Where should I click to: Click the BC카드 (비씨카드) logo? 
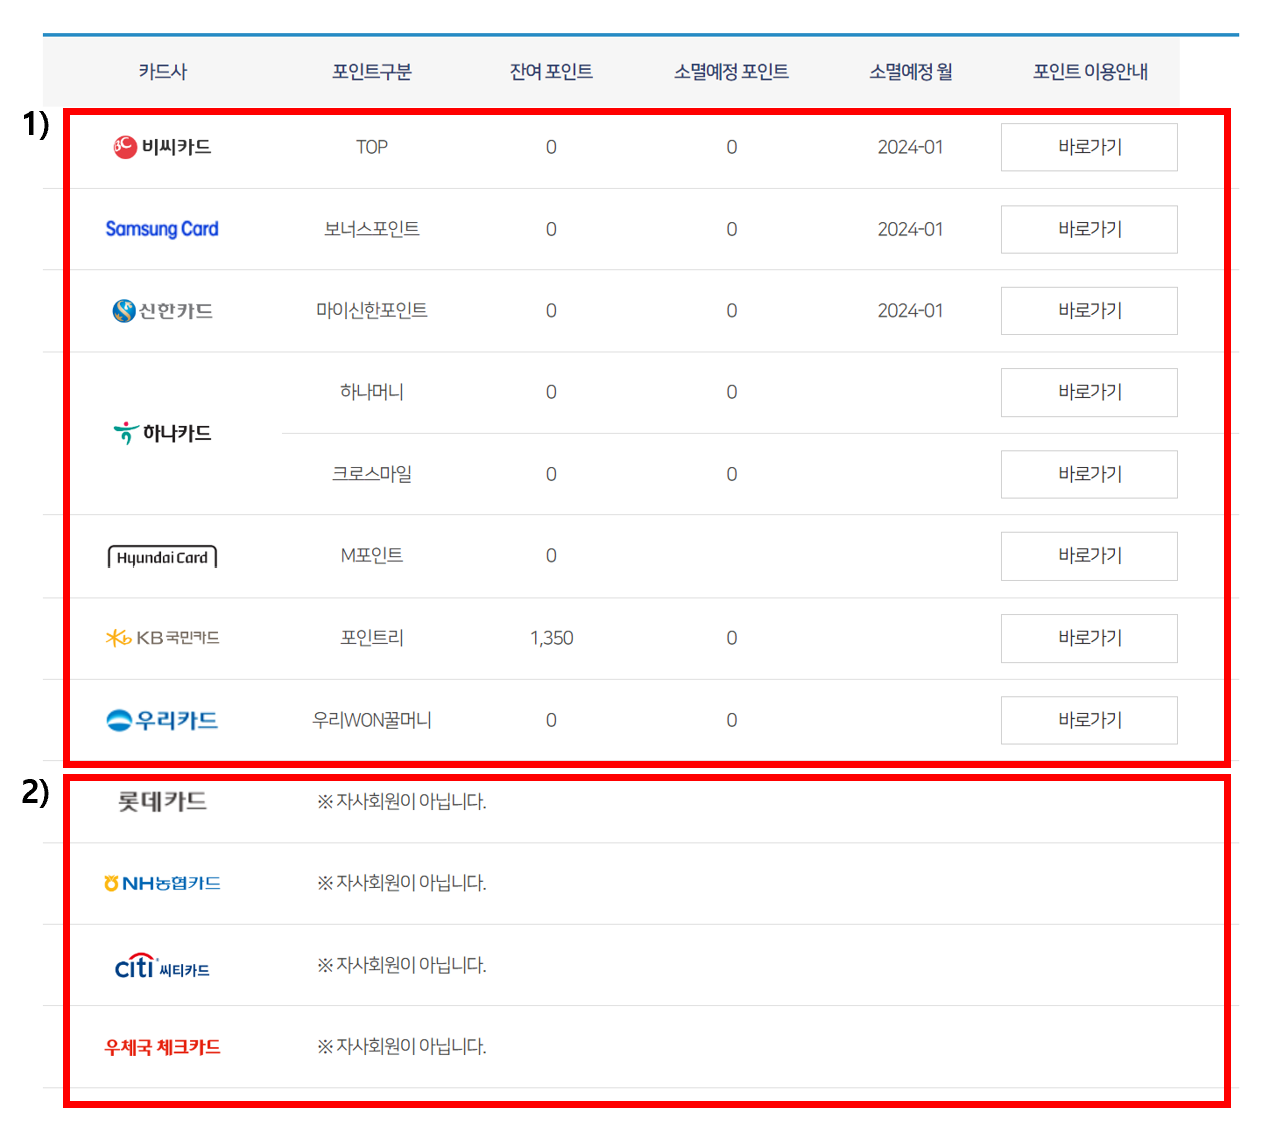tap(162, 147)
